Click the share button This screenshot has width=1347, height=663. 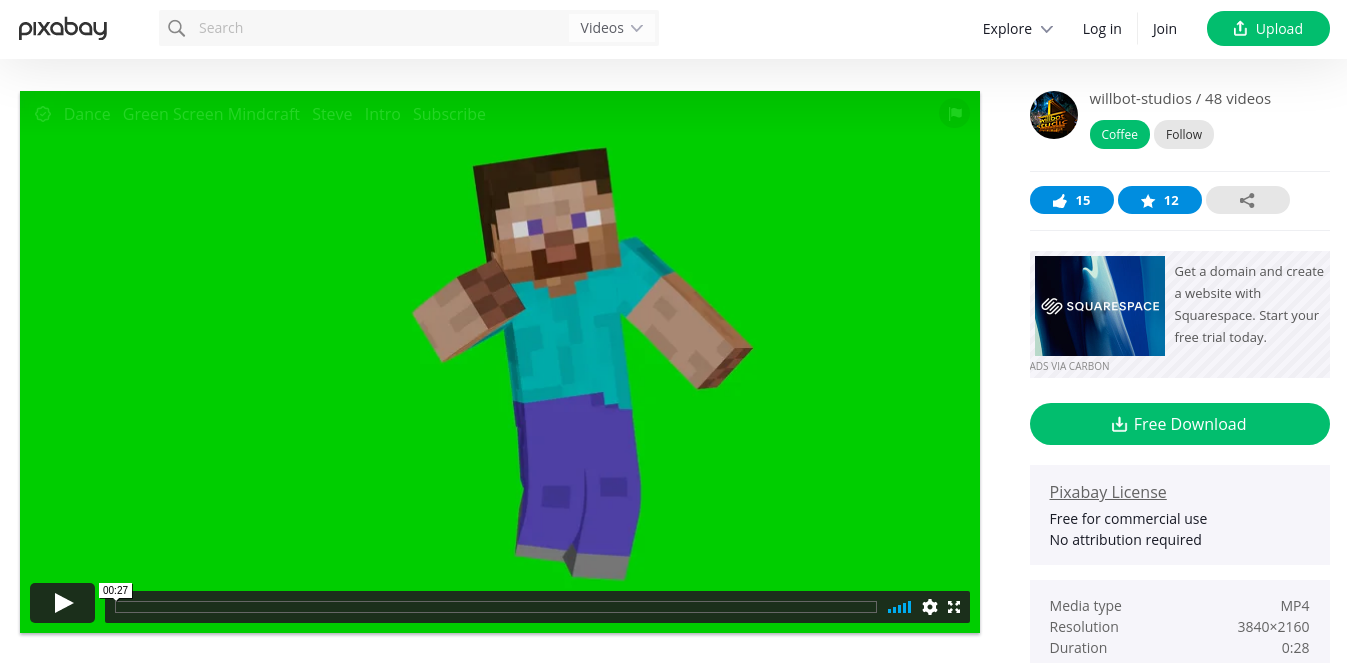tap(1248, 201)
